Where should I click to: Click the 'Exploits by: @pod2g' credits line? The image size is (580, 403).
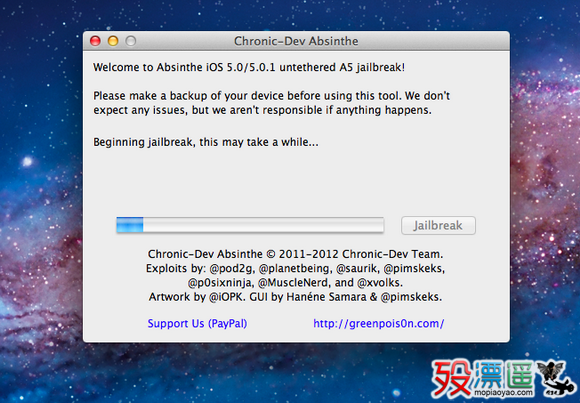coord(296,268)
